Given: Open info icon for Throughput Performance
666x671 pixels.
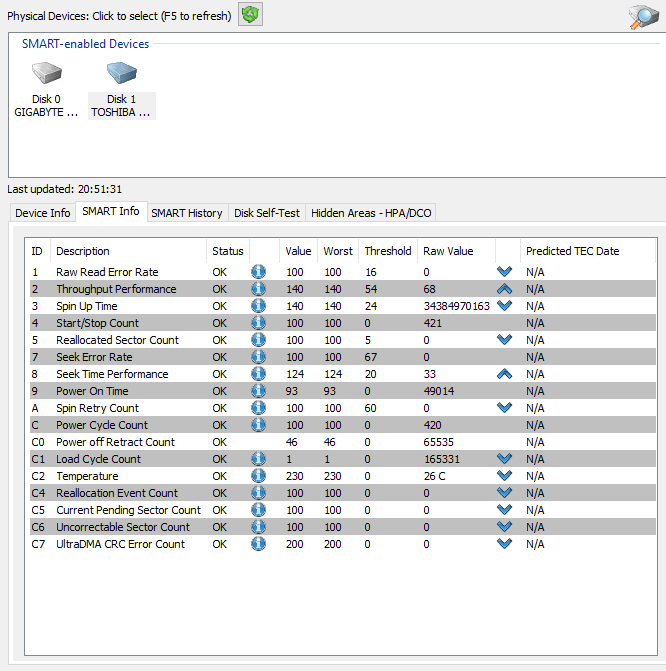Looking at the screenshot, I should coord(258,289).
